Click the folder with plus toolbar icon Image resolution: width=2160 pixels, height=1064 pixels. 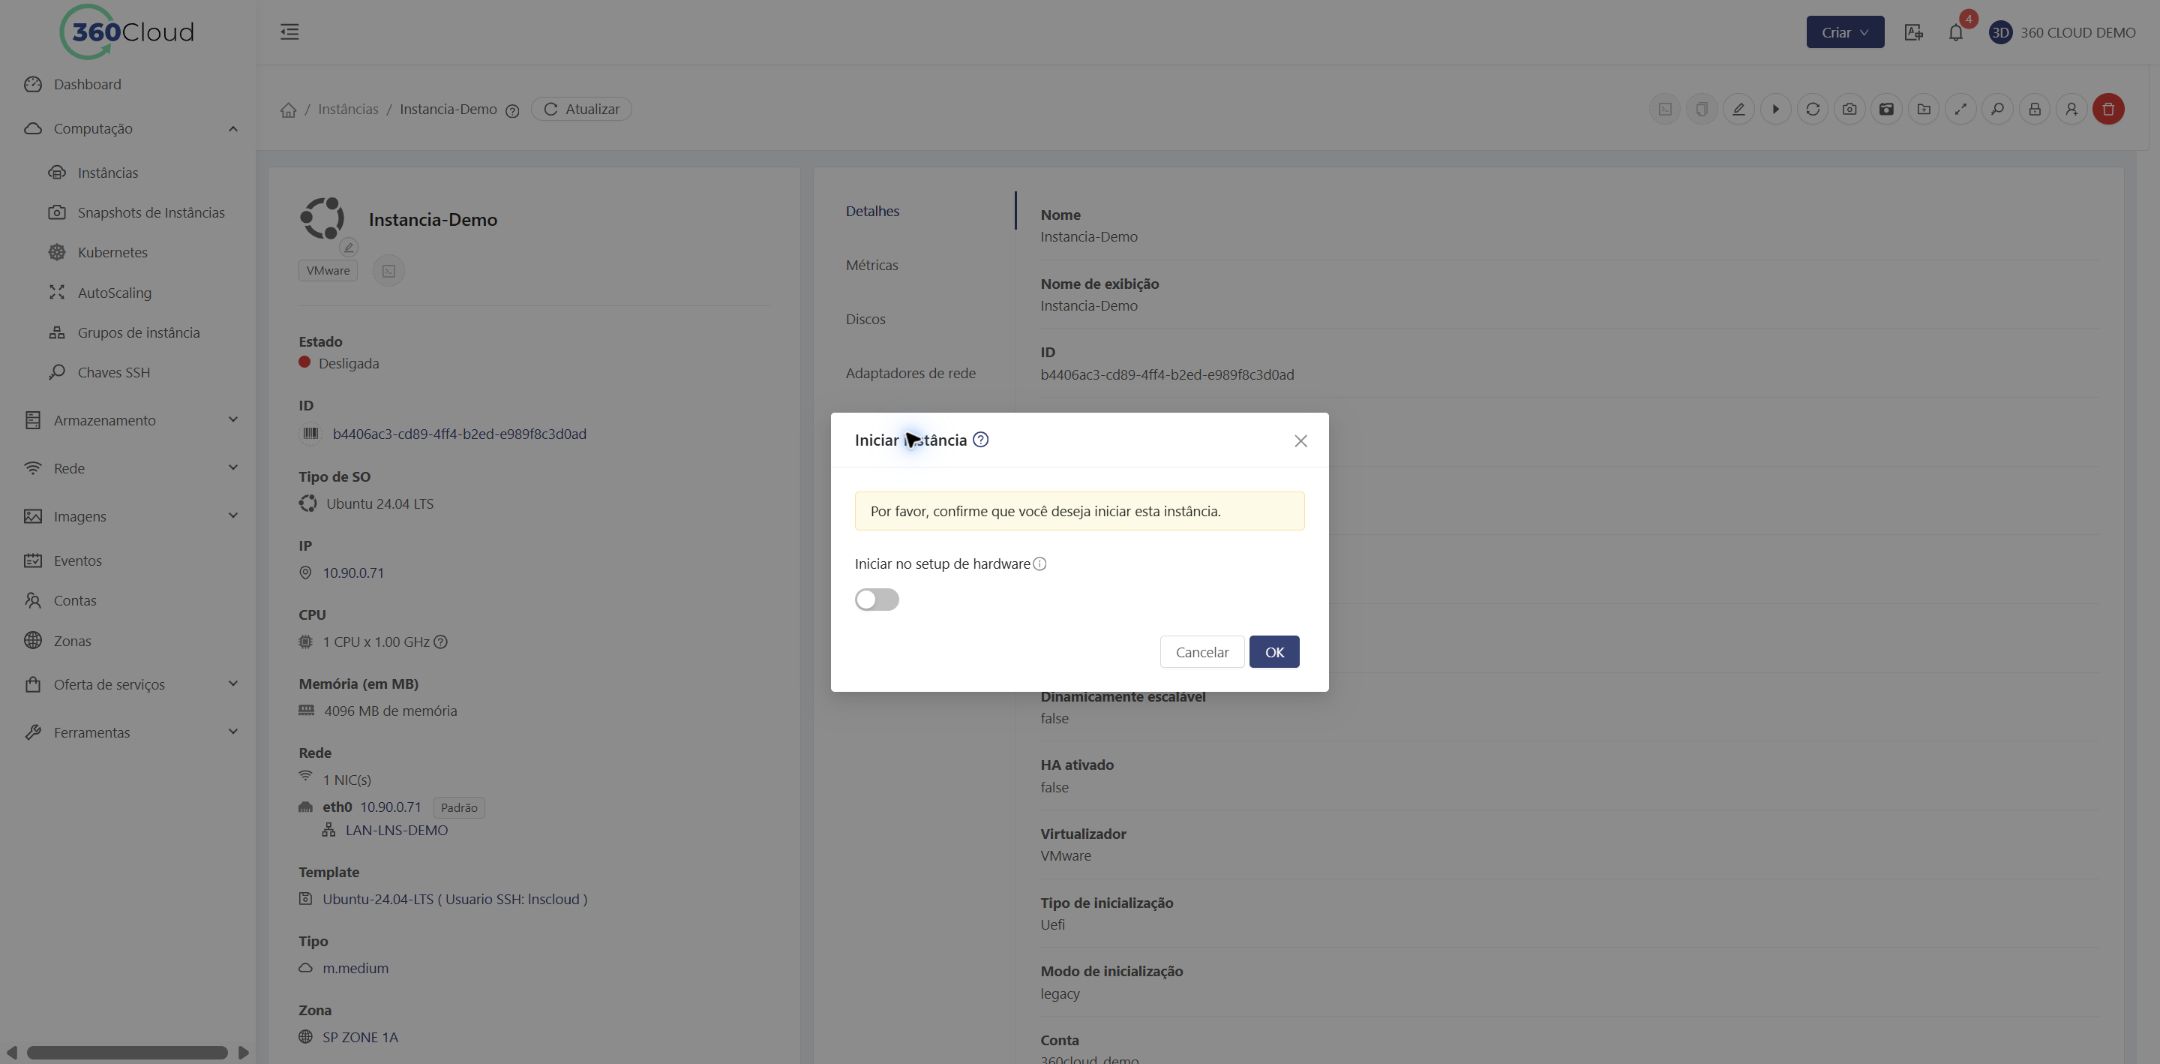(x=1923, y=109)
